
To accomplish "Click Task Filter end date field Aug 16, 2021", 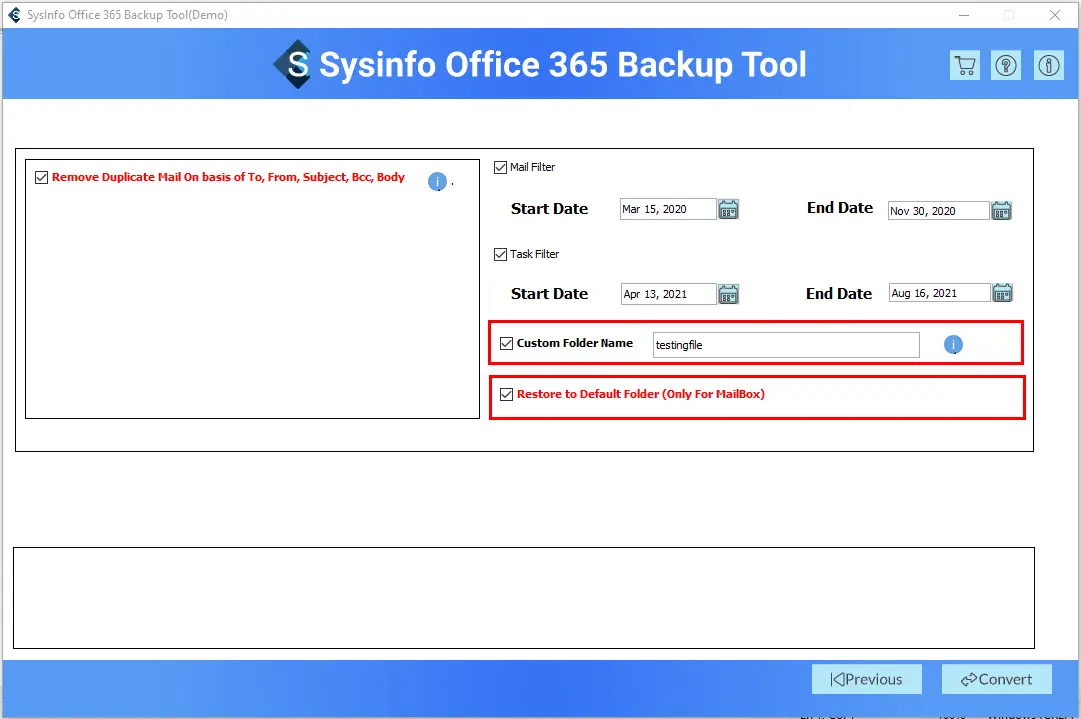I will click(x=940, y=292).
